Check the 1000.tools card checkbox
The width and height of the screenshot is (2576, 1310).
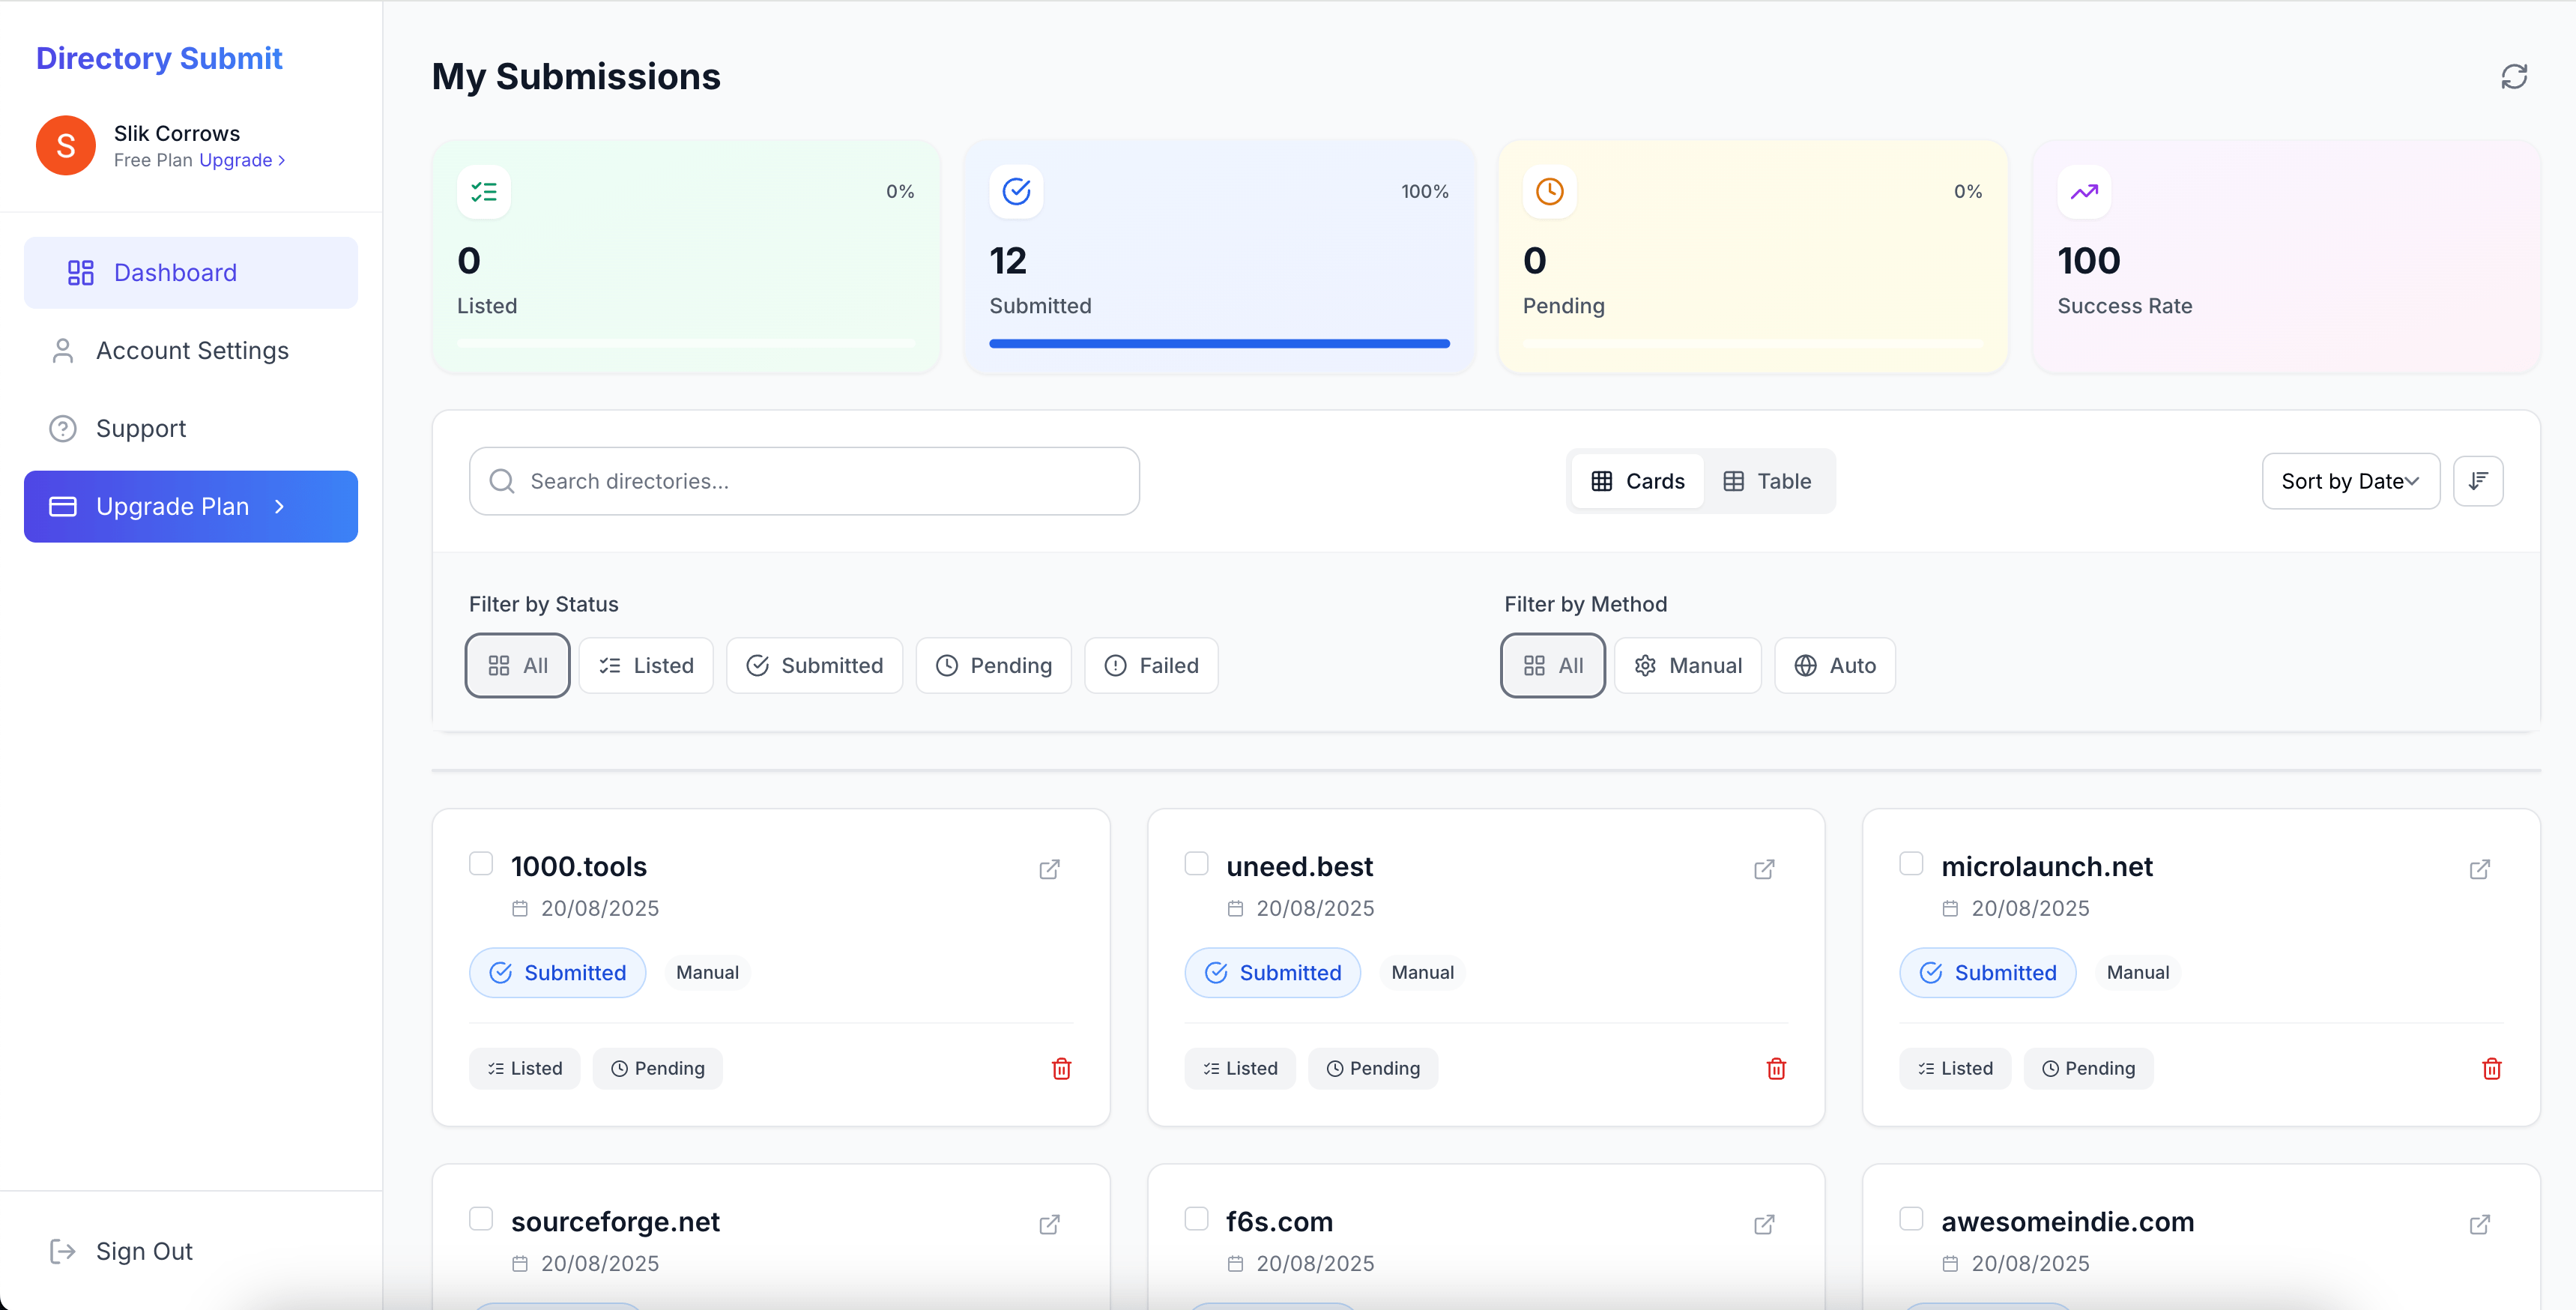pos(481,863)
